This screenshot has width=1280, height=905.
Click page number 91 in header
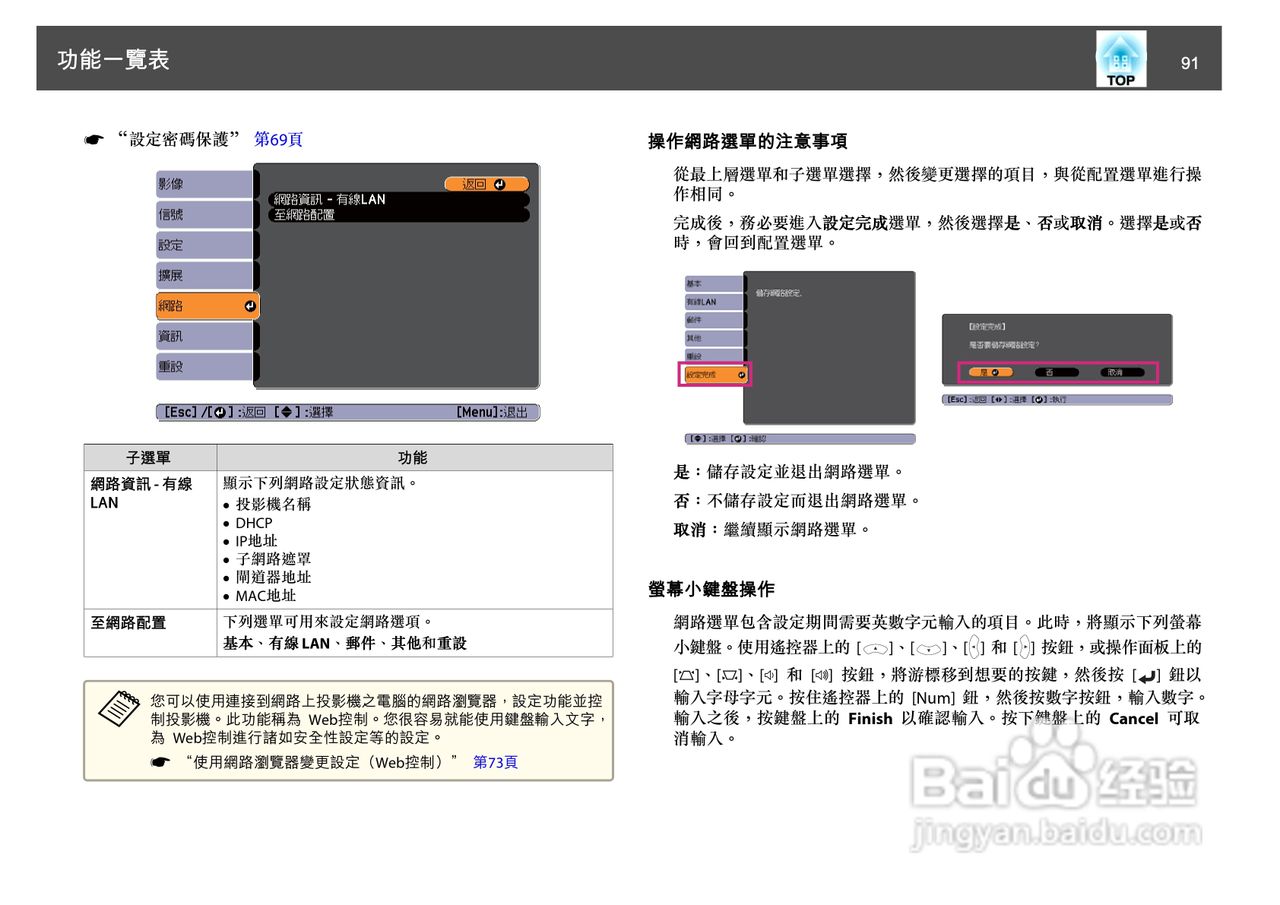[x=1189, y=63]
